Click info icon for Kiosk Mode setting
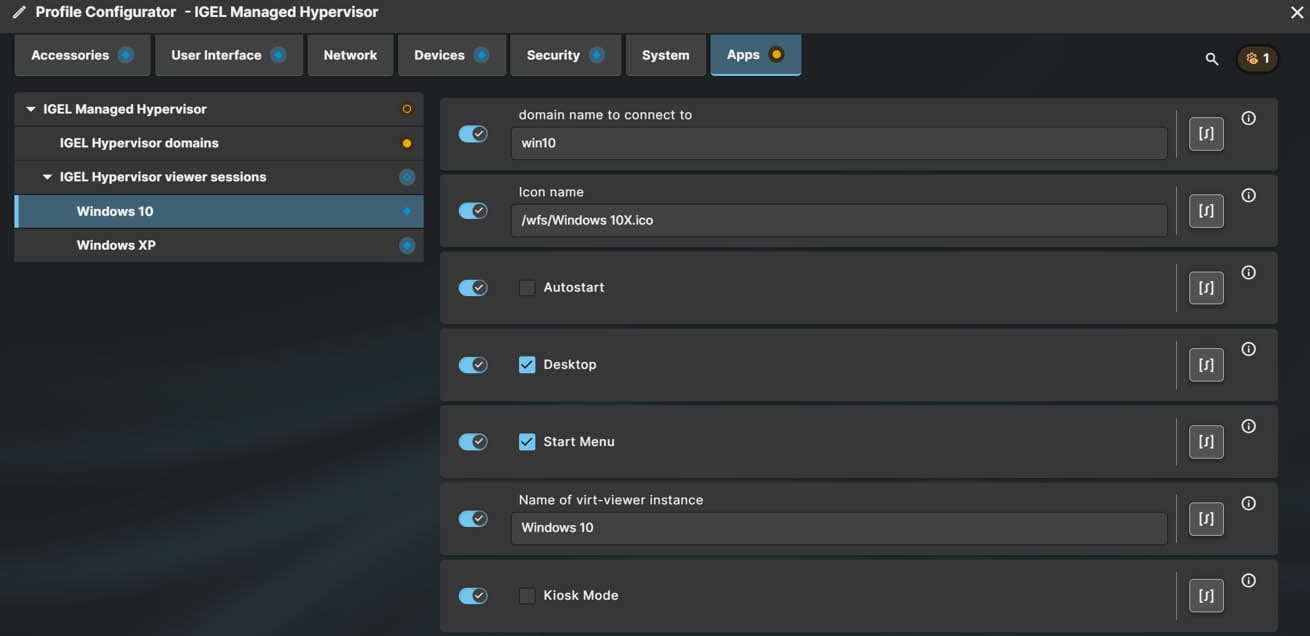Screen dimensions: 1310x636 1249,580
